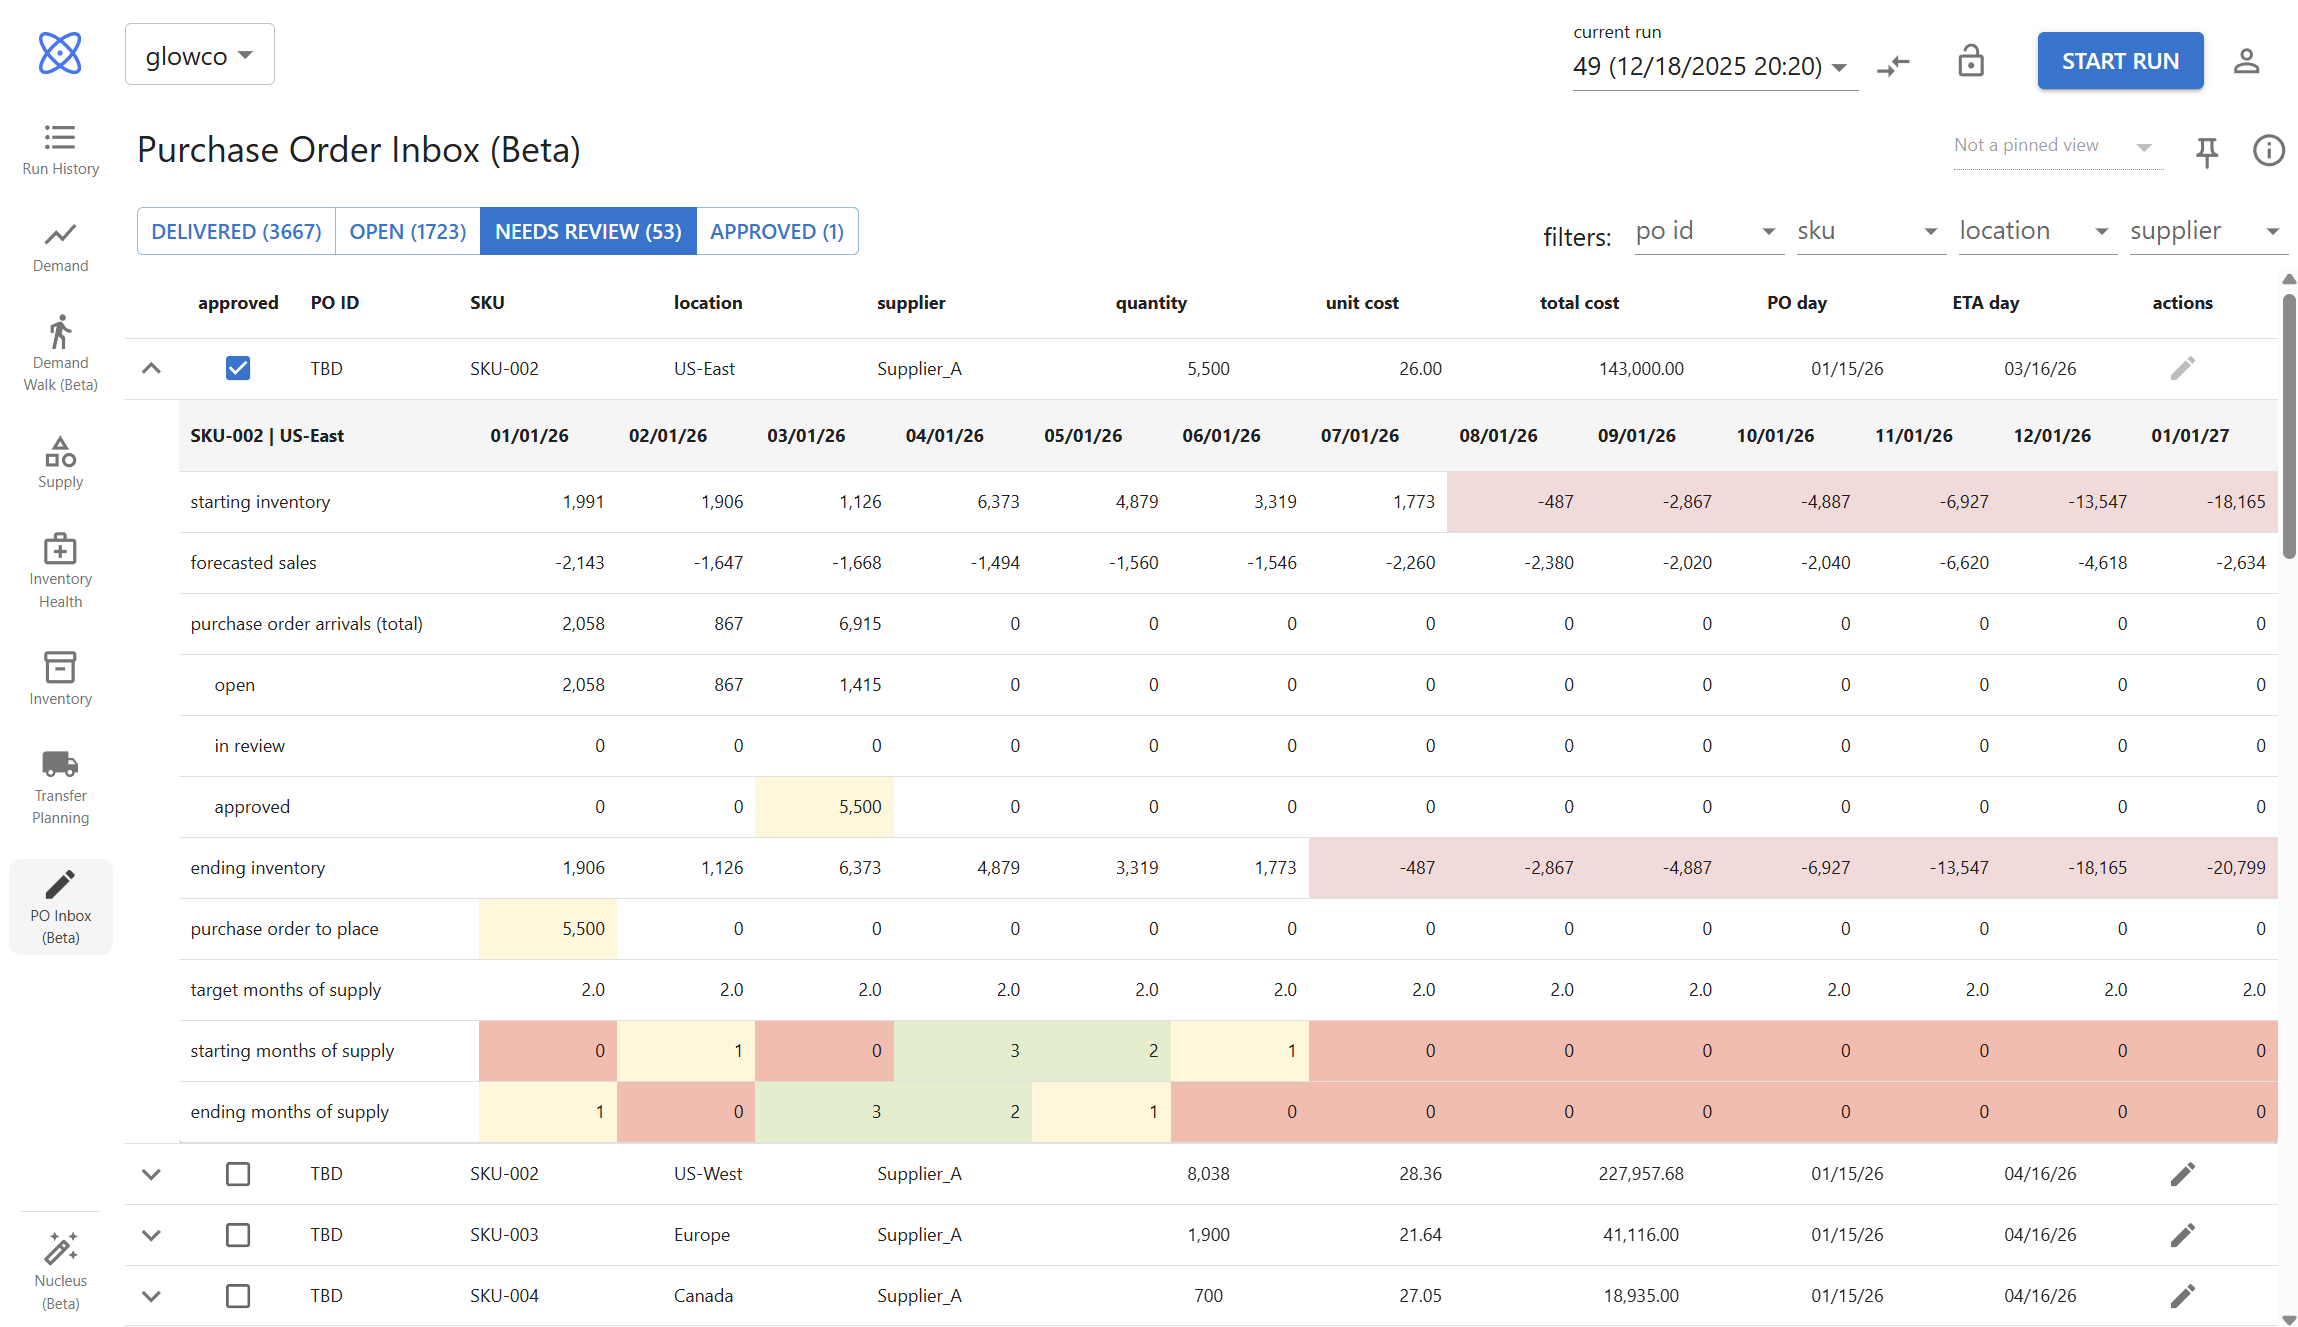Click the 143,000.00 total cost value

pos(1641,369)
